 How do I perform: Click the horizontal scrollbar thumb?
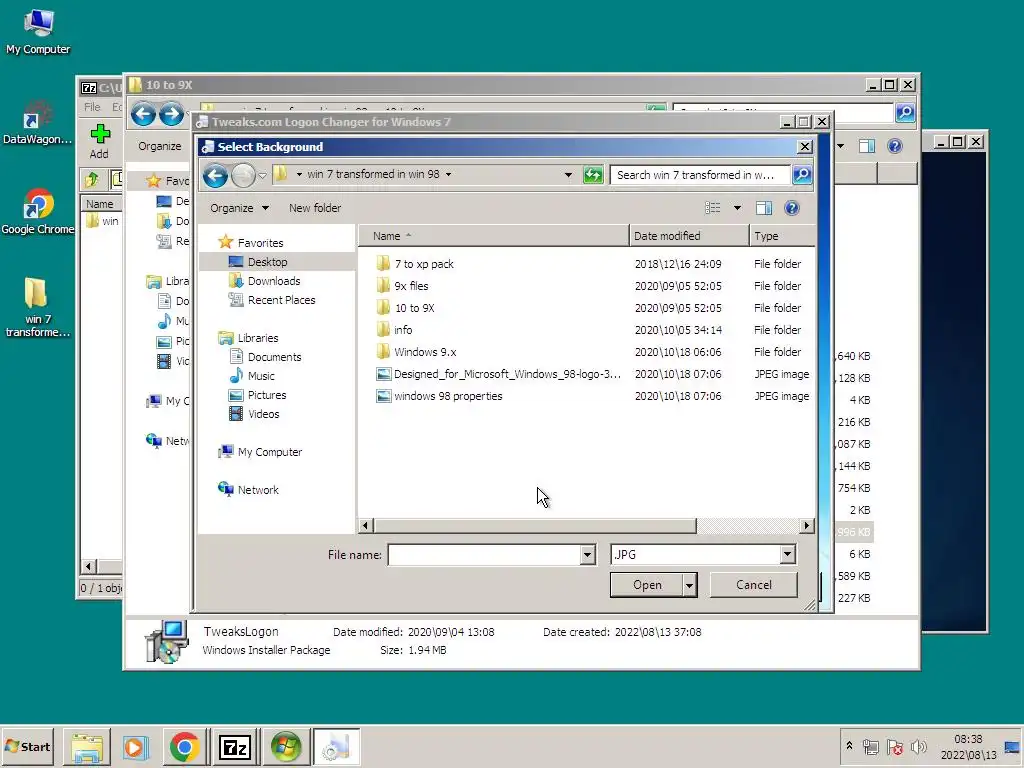tap(535, 526)
